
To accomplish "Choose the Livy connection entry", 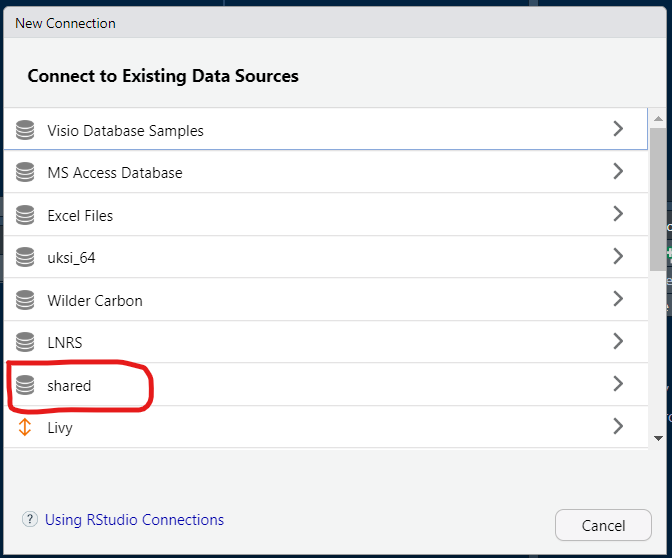I will click(x=326, y=427).
